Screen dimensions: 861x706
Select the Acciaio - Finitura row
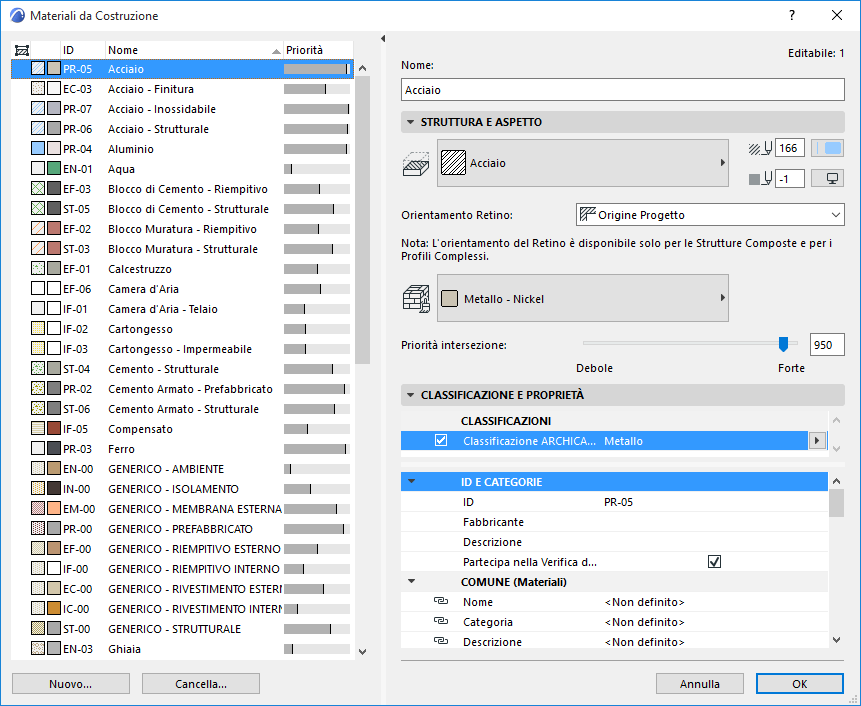[182, 88]
